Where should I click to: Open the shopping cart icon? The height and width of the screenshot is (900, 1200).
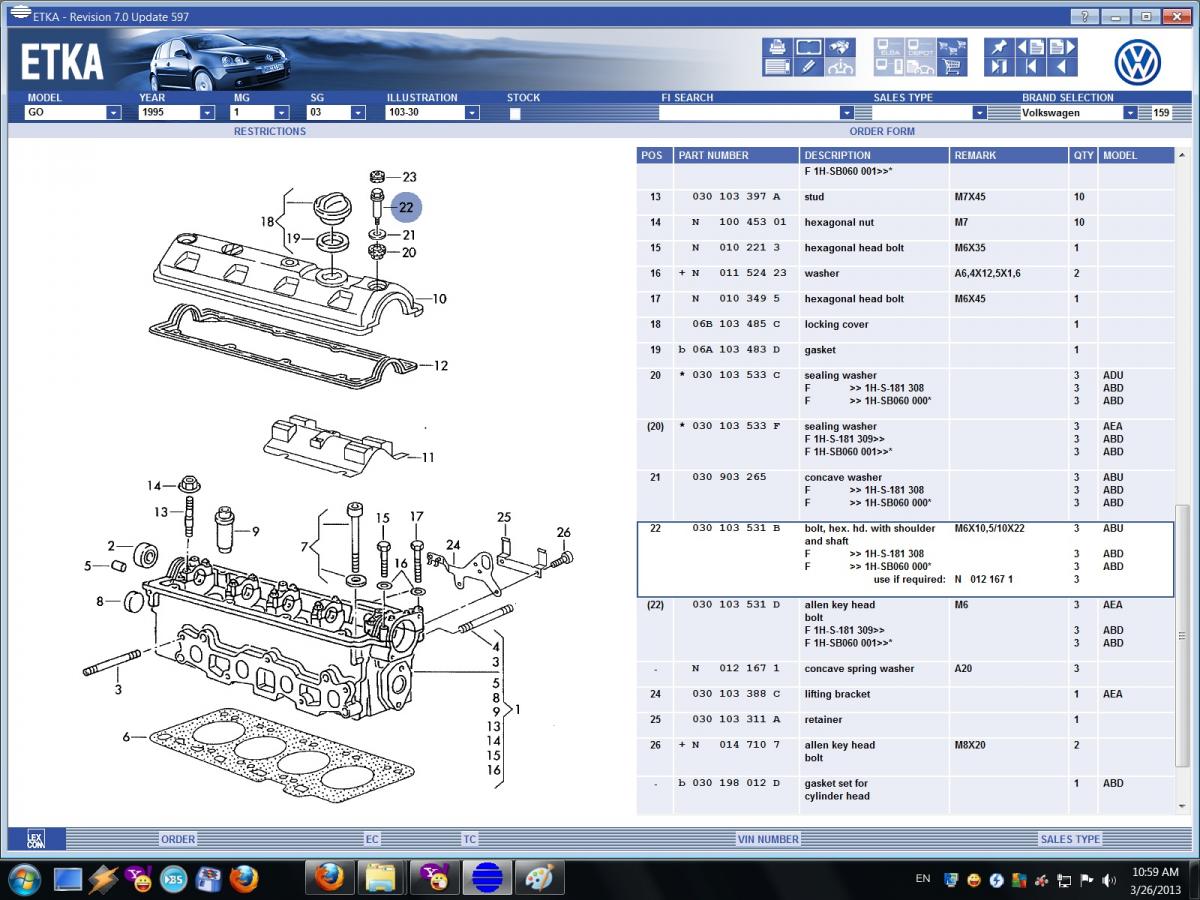[x=952, y=68]
